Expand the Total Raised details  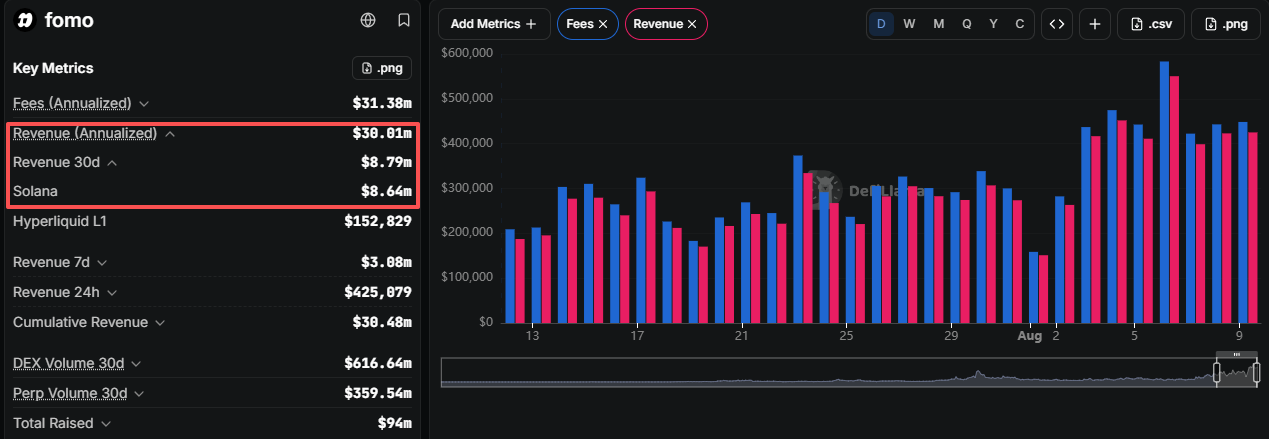point(61,423)
